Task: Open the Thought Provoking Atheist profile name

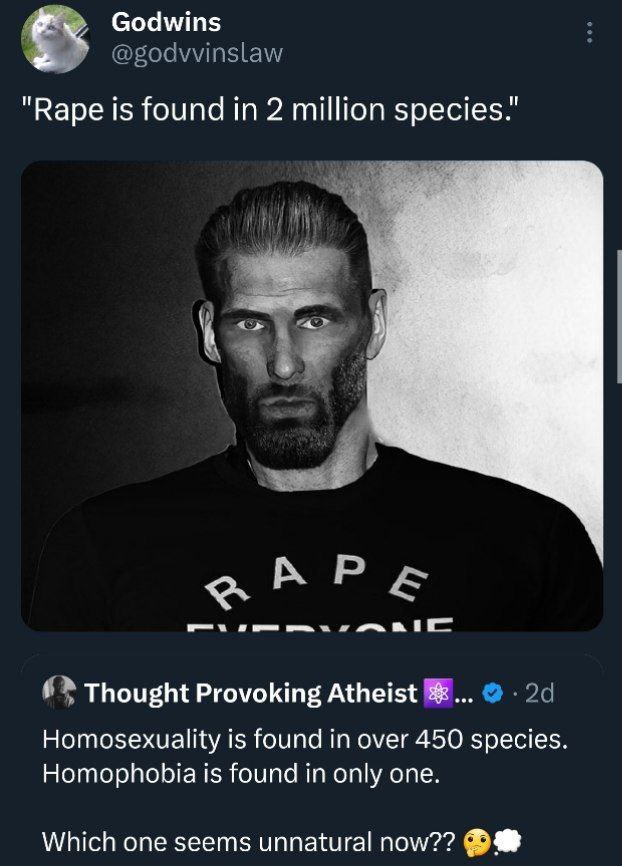Action: point(250,692)
